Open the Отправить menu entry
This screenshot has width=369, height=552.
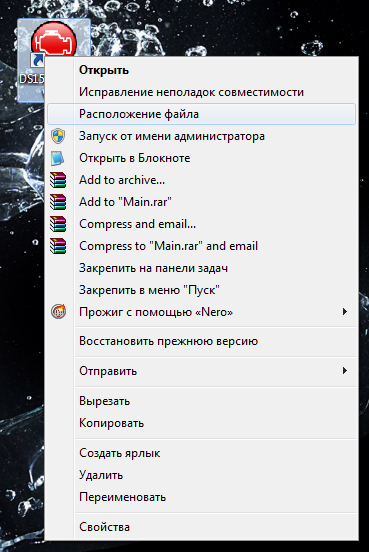(x=201, y=371)
